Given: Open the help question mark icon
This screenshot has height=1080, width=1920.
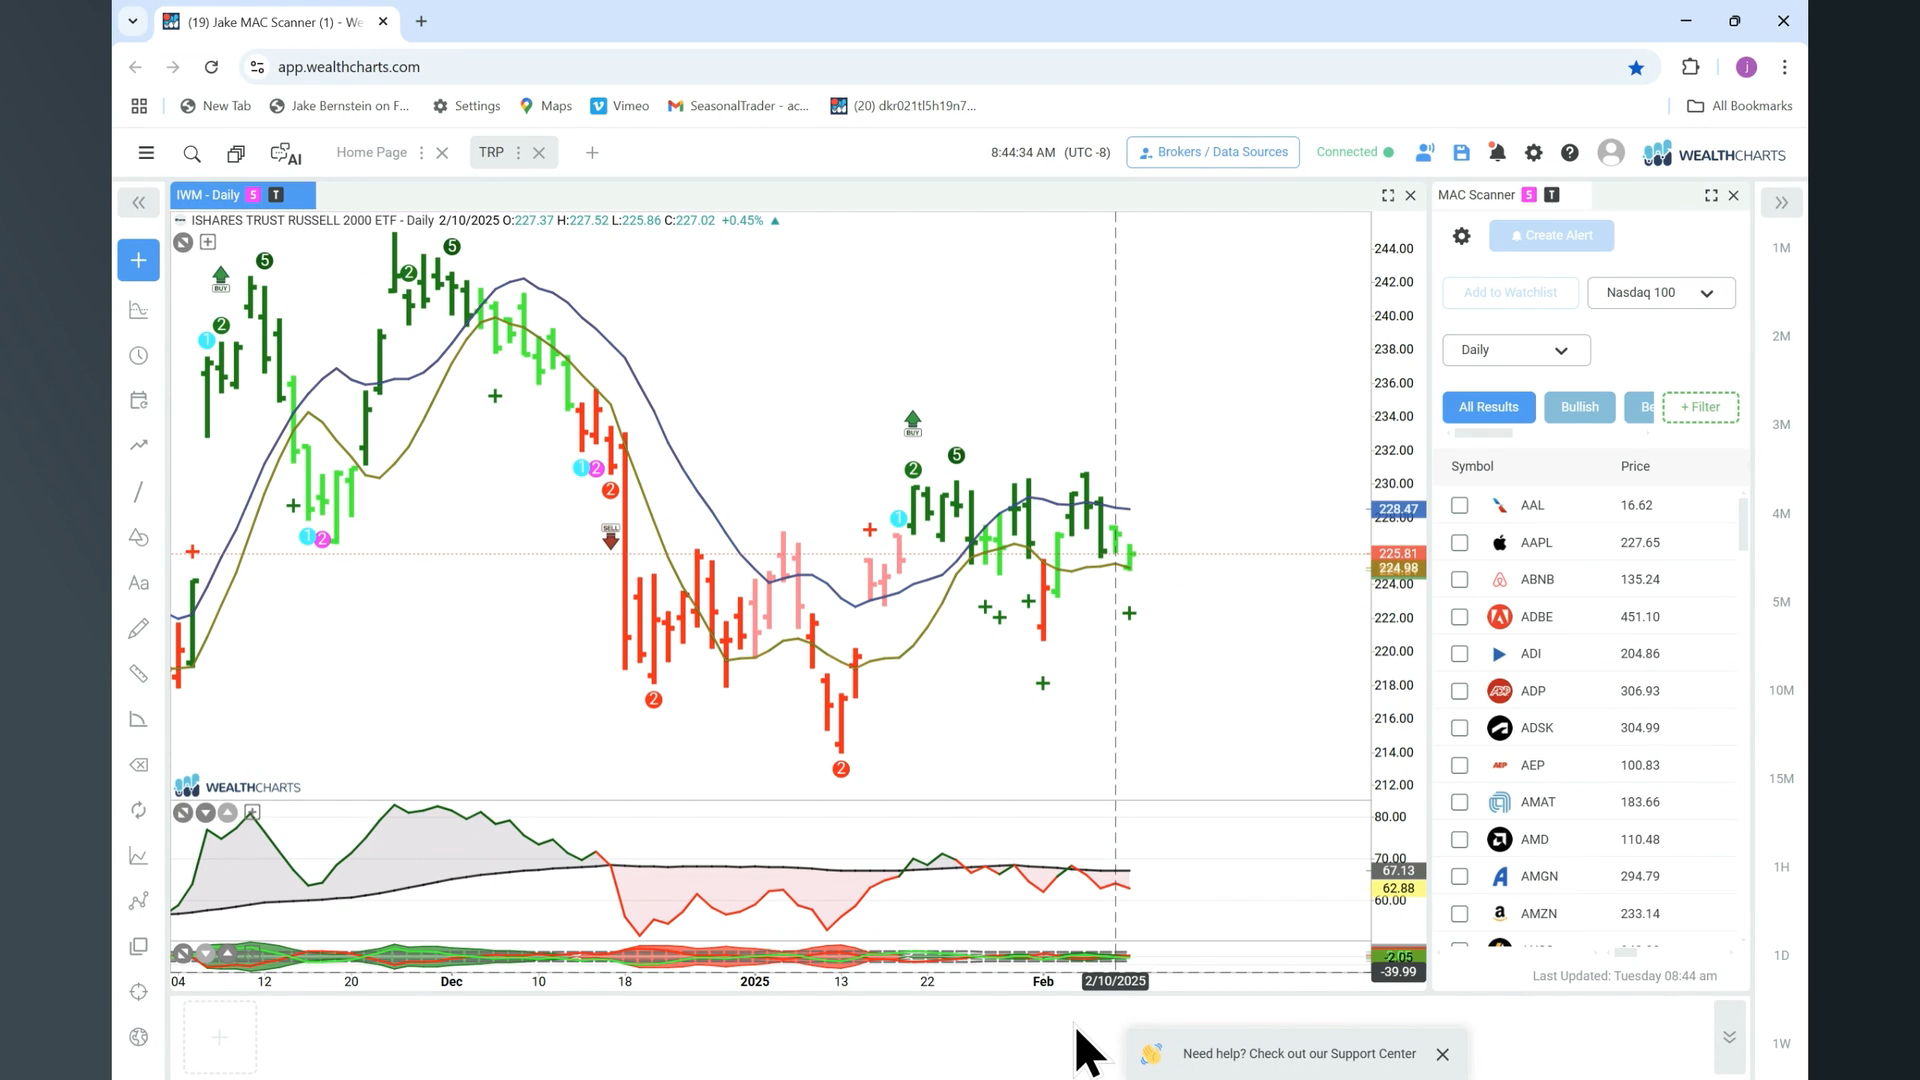Looking at the screenshot, I should coord(1570,152).
